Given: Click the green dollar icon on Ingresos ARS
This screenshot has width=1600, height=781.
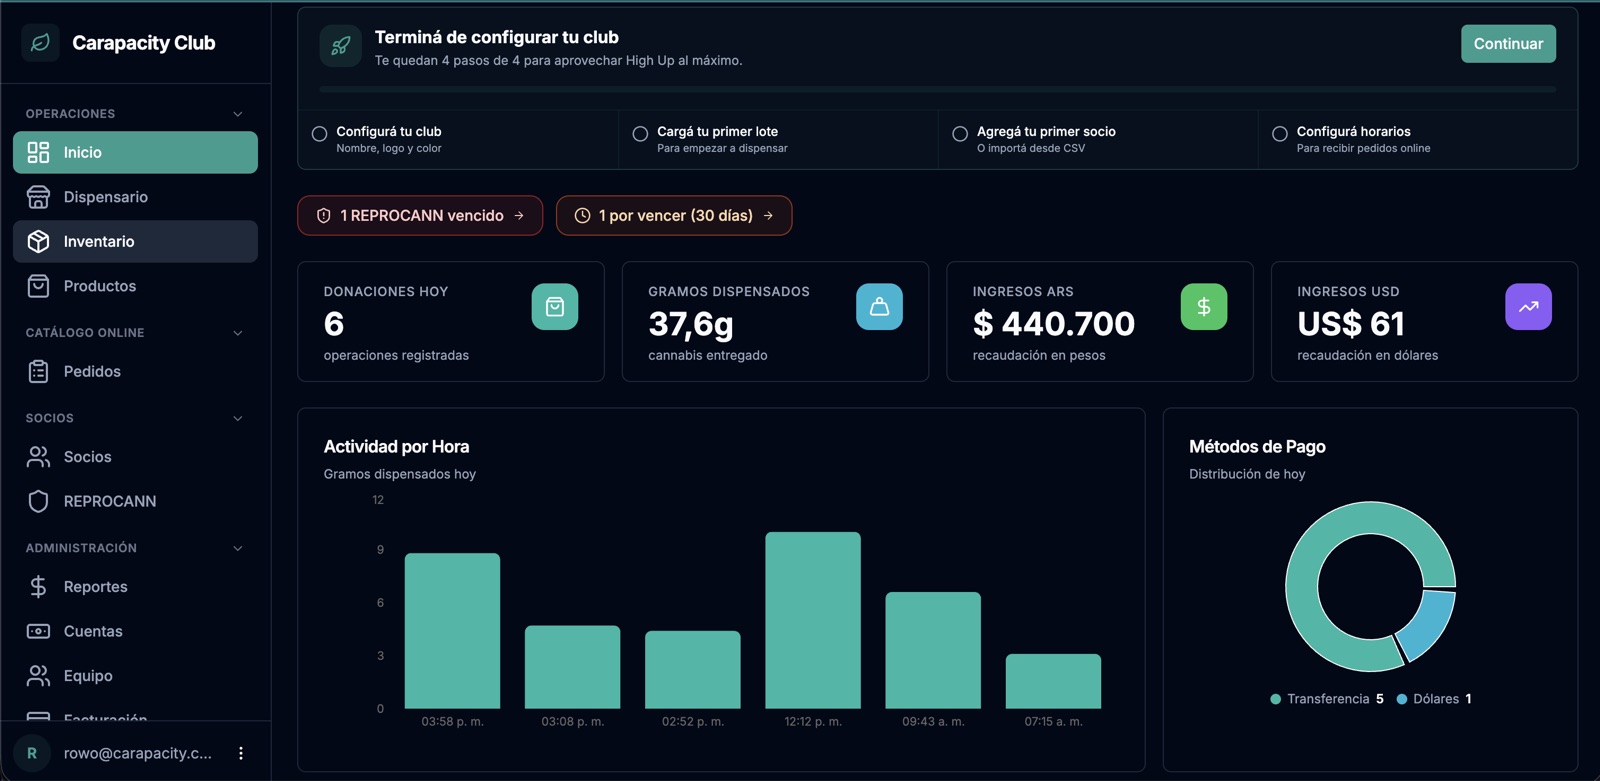Looking at the screenshot, I should click(1204, 307).
